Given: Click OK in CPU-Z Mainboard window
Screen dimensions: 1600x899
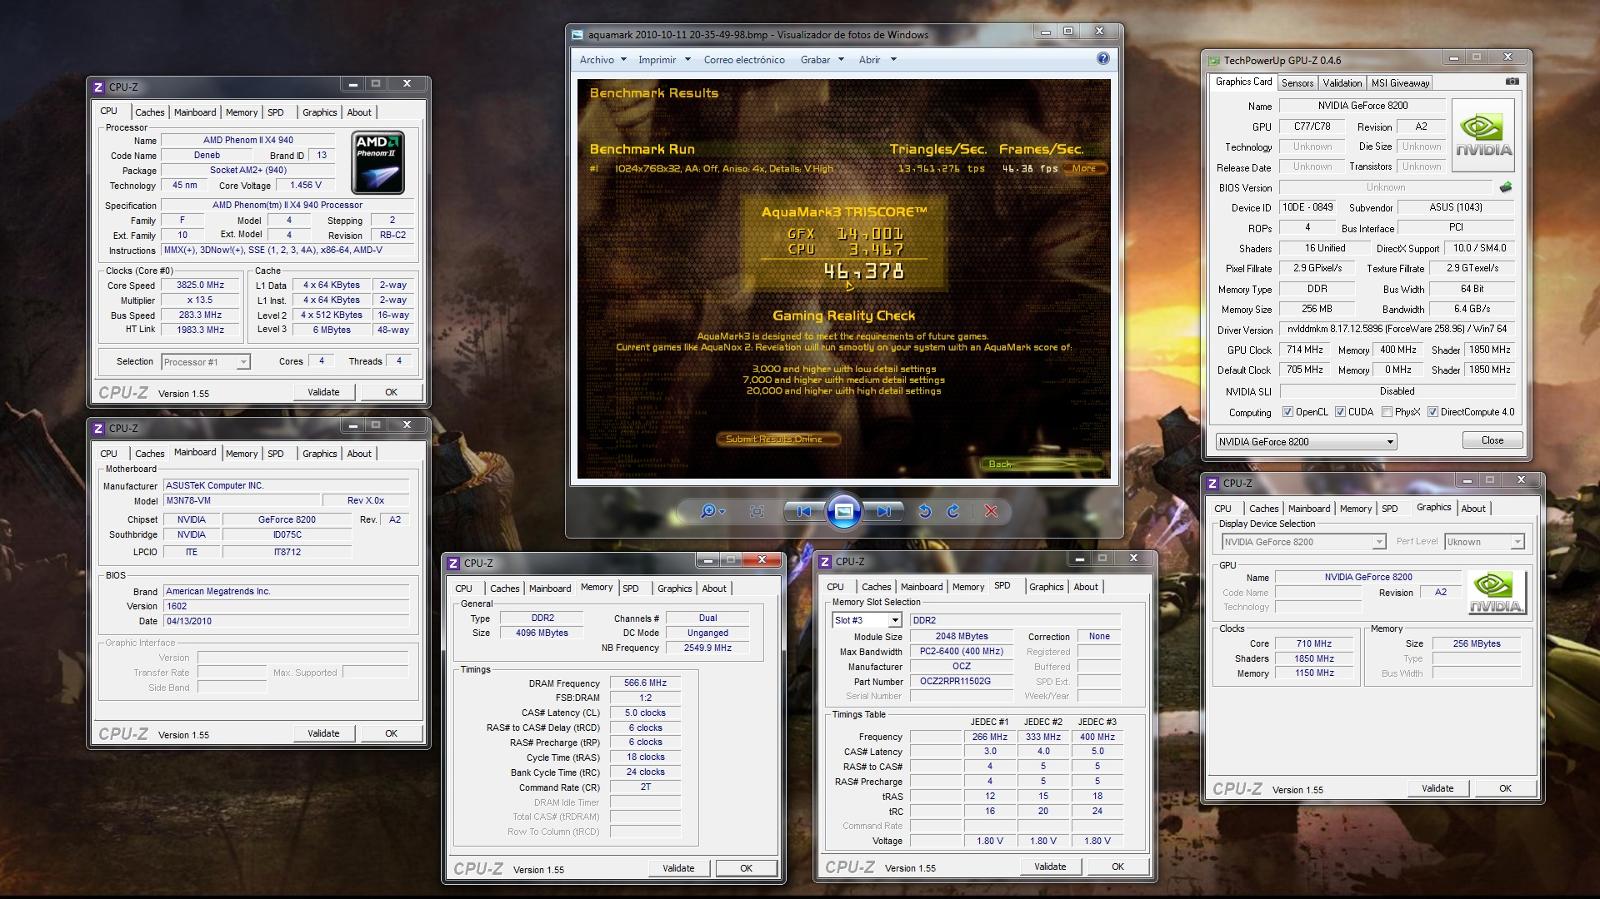Looking at the screenshot, I should click(391, 733).
